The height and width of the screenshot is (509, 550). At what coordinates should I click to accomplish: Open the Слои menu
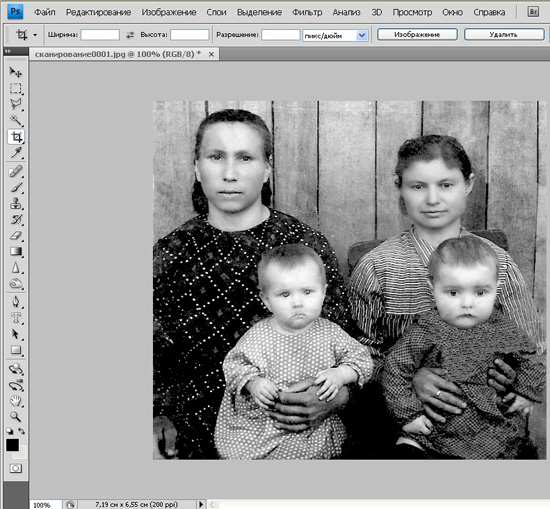click(x=216, y=12)
